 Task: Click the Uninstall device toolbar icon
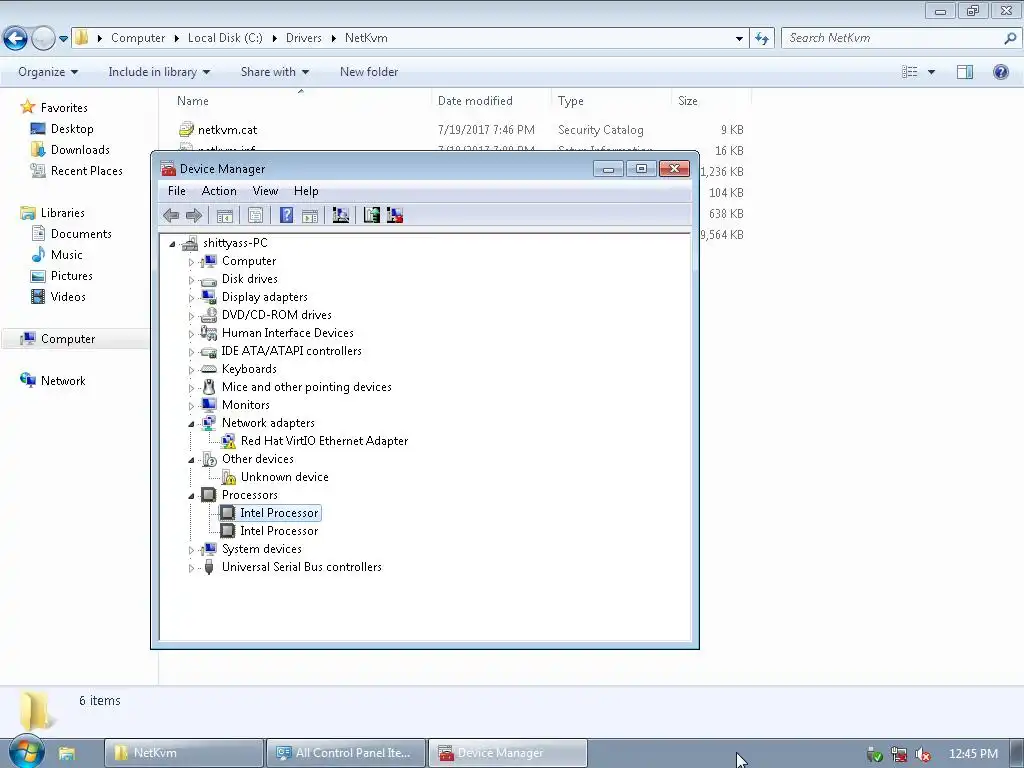[395, 215]
